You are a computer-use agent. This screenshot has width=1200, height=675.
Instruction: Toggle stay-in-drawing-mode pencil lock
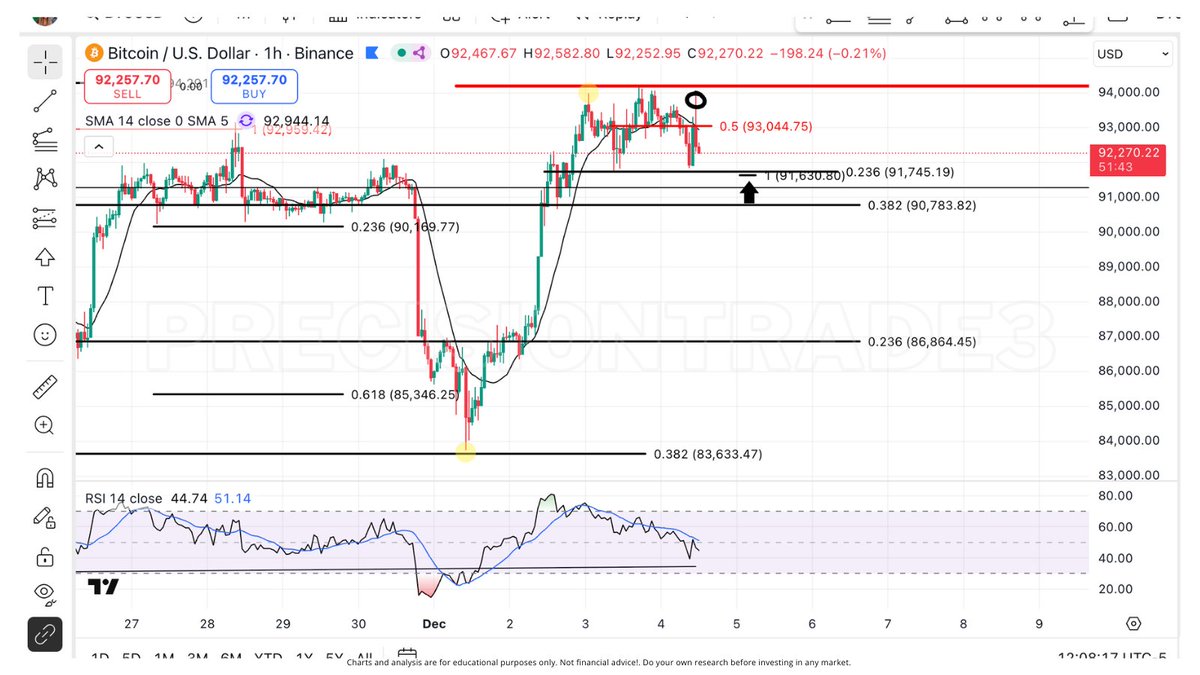pyautogui.click(x=45, y=517)
